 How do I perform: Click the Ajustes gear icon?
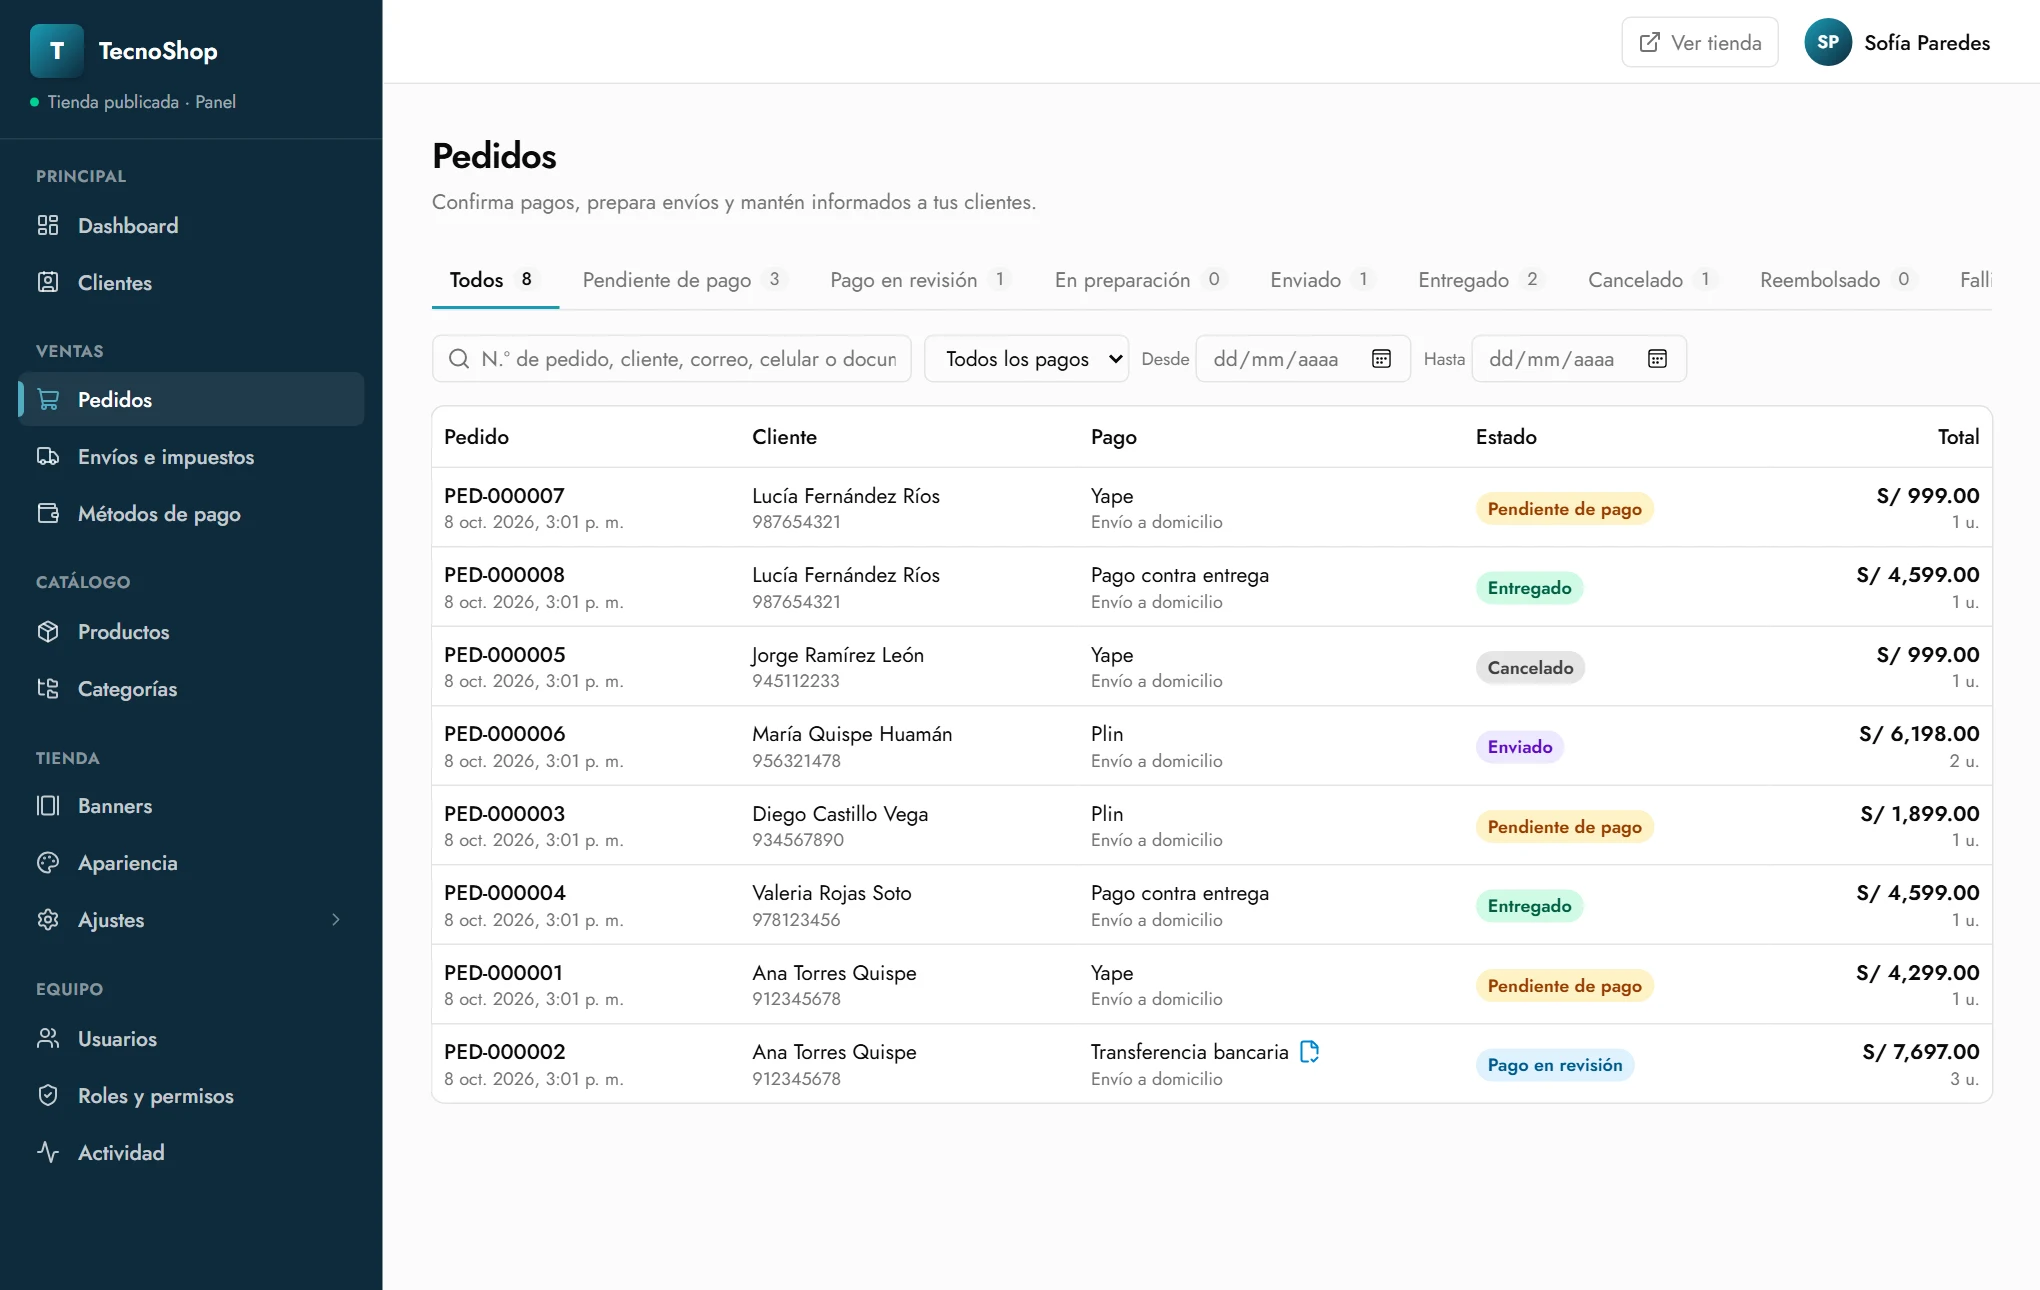click(x=48, y=919)
